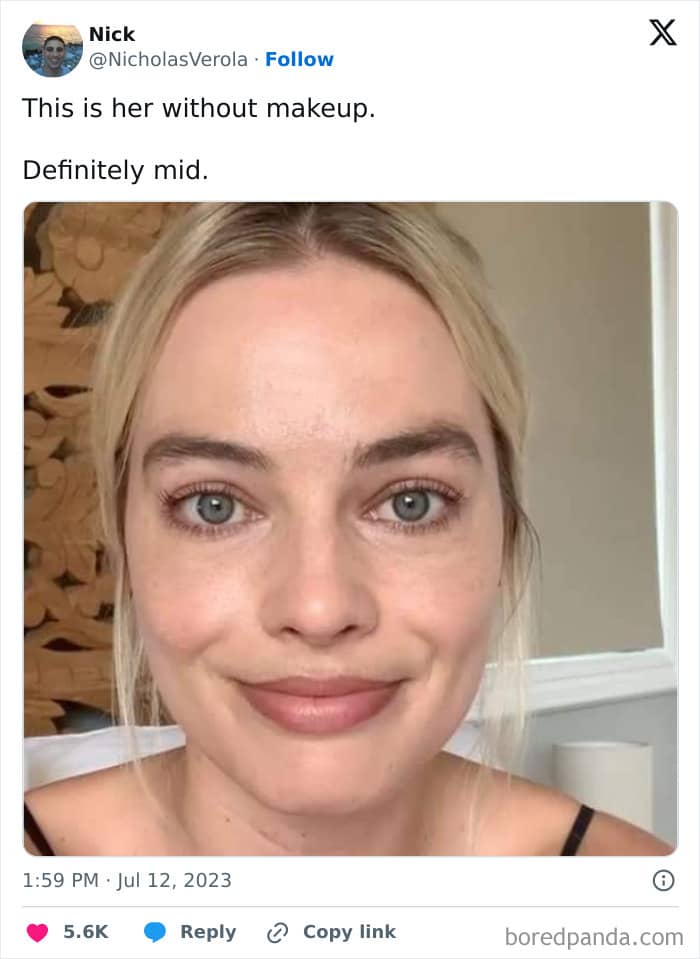The height and width of the screenshot is (959, 700).
Task: Click the Reply button label
Action: pyautogui.click(x=208, y=931)
